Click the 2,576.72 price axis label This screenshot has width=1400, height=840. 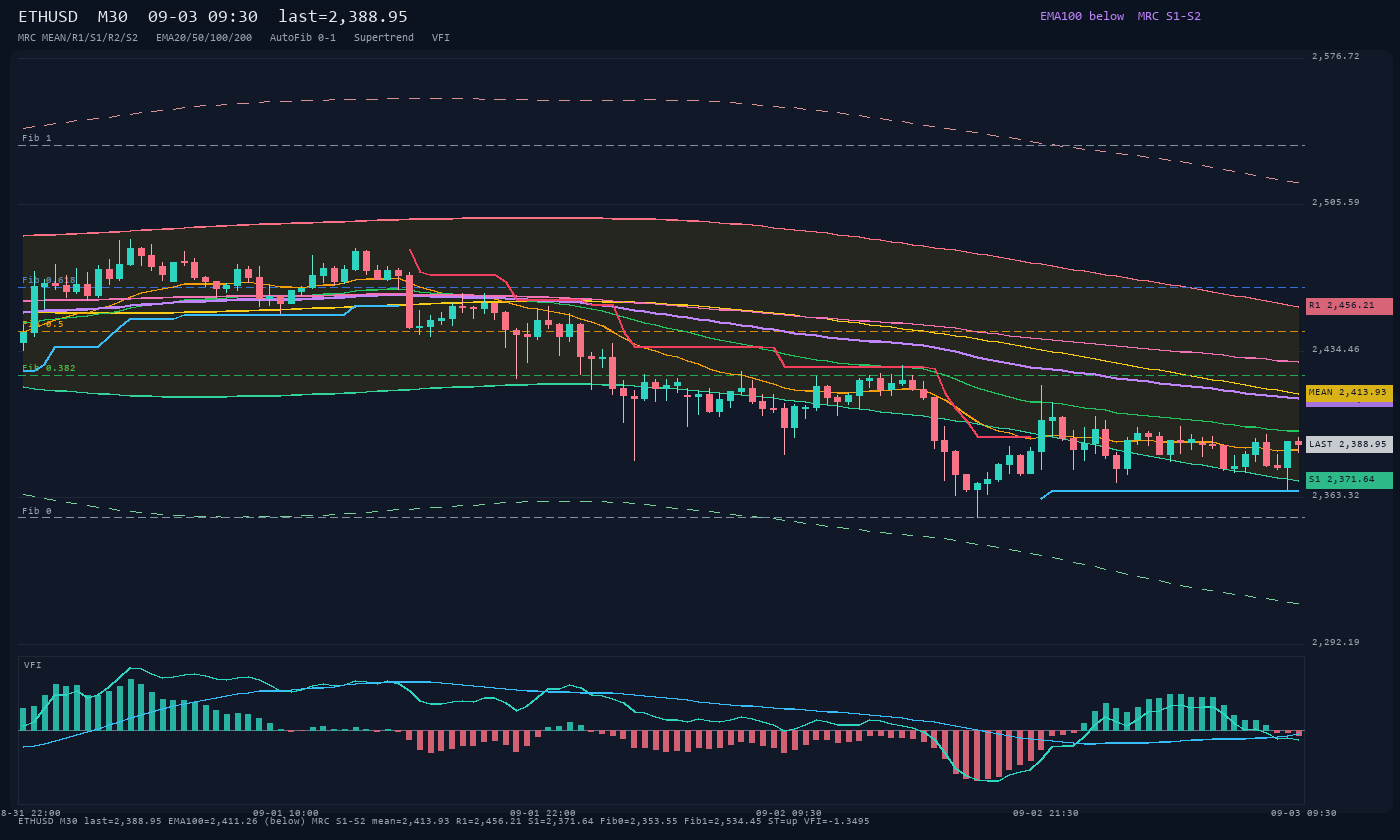click(x=1336, y=57)
